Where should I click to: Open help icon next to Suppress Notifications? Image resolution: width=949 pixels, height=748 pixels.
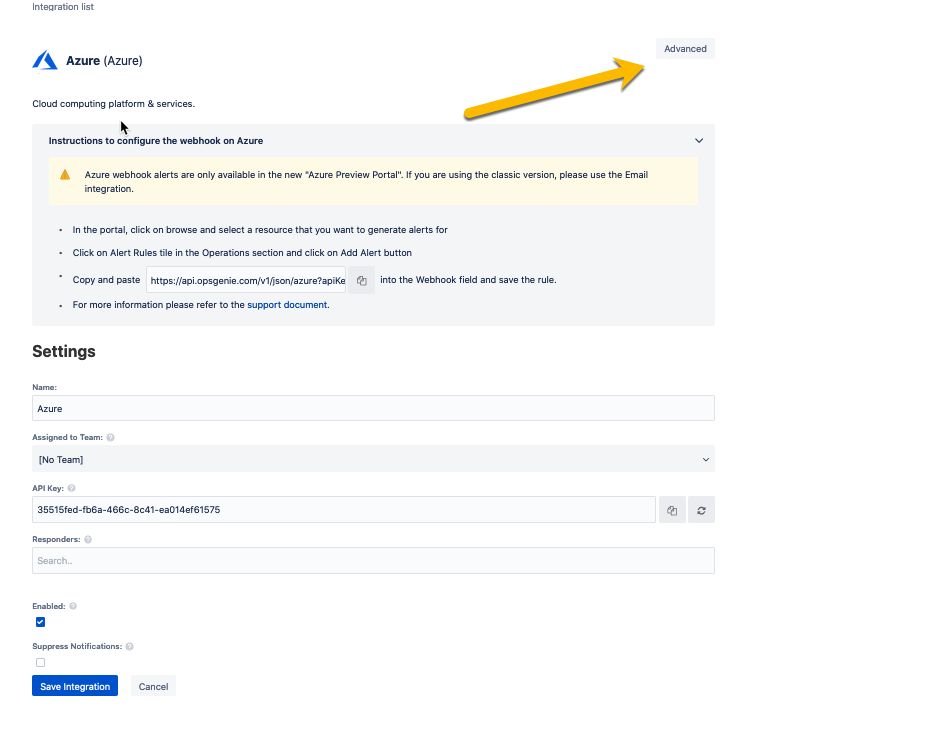point(130,647)
